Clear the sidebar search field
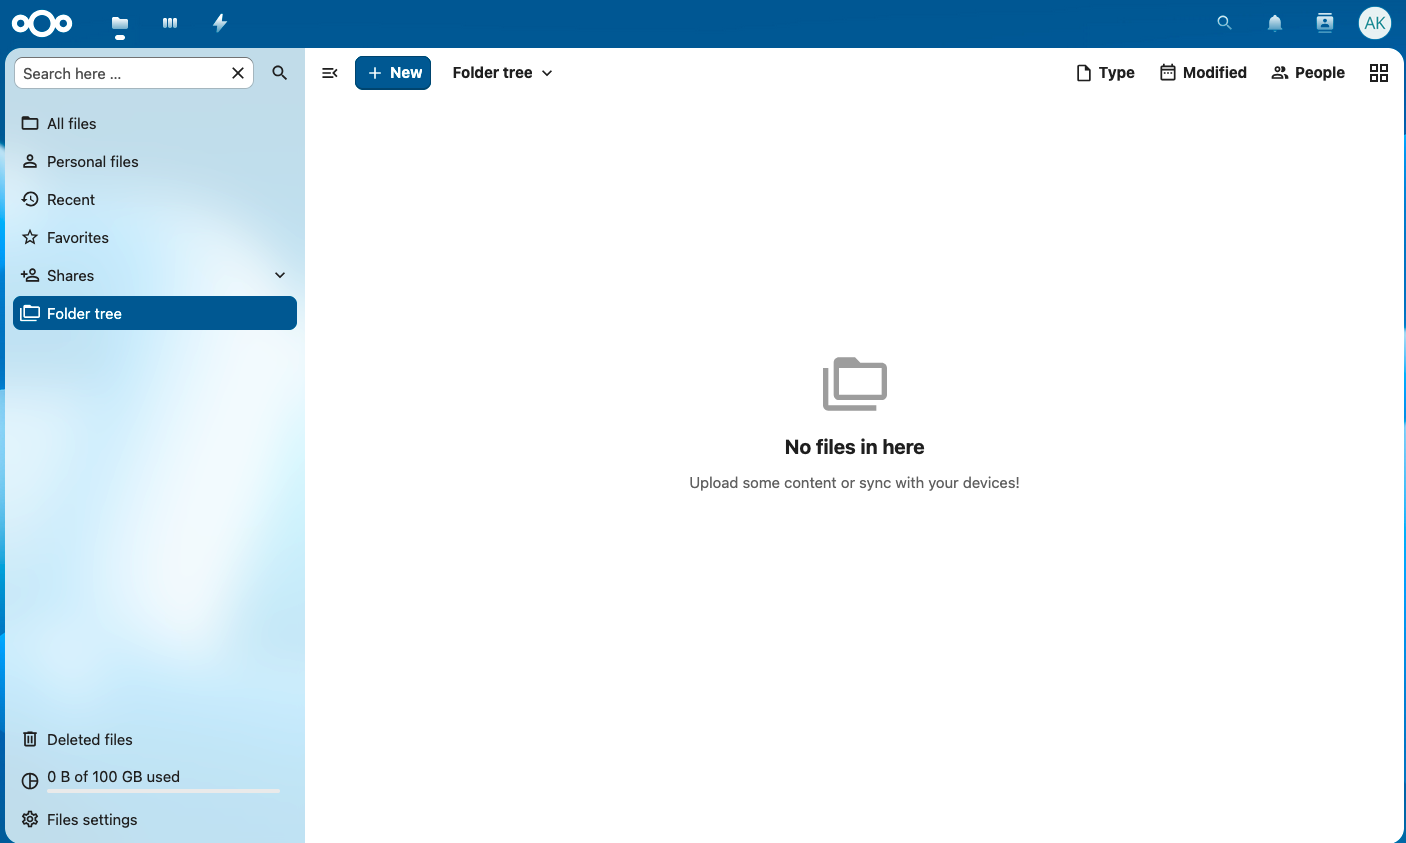Screen dimensions: 1406x843 point(238,73)
